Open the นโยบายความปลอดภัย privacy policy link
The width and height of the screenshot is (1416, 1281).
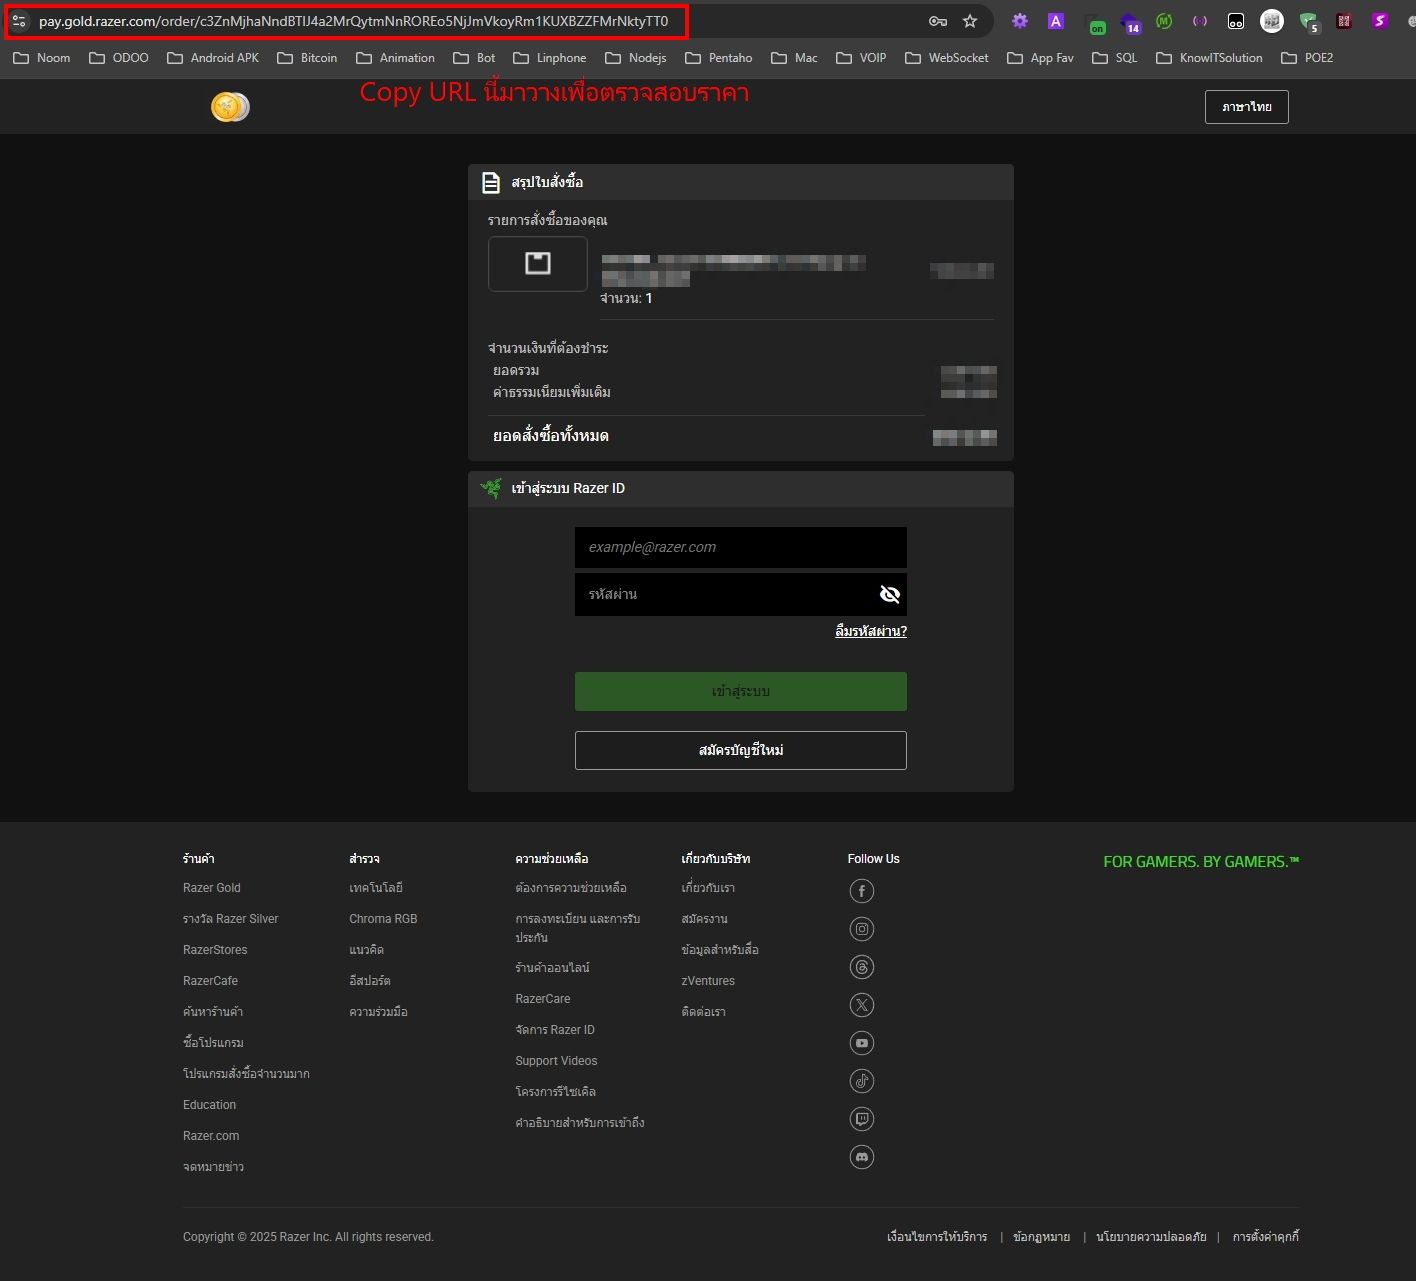point(1151,1237)
